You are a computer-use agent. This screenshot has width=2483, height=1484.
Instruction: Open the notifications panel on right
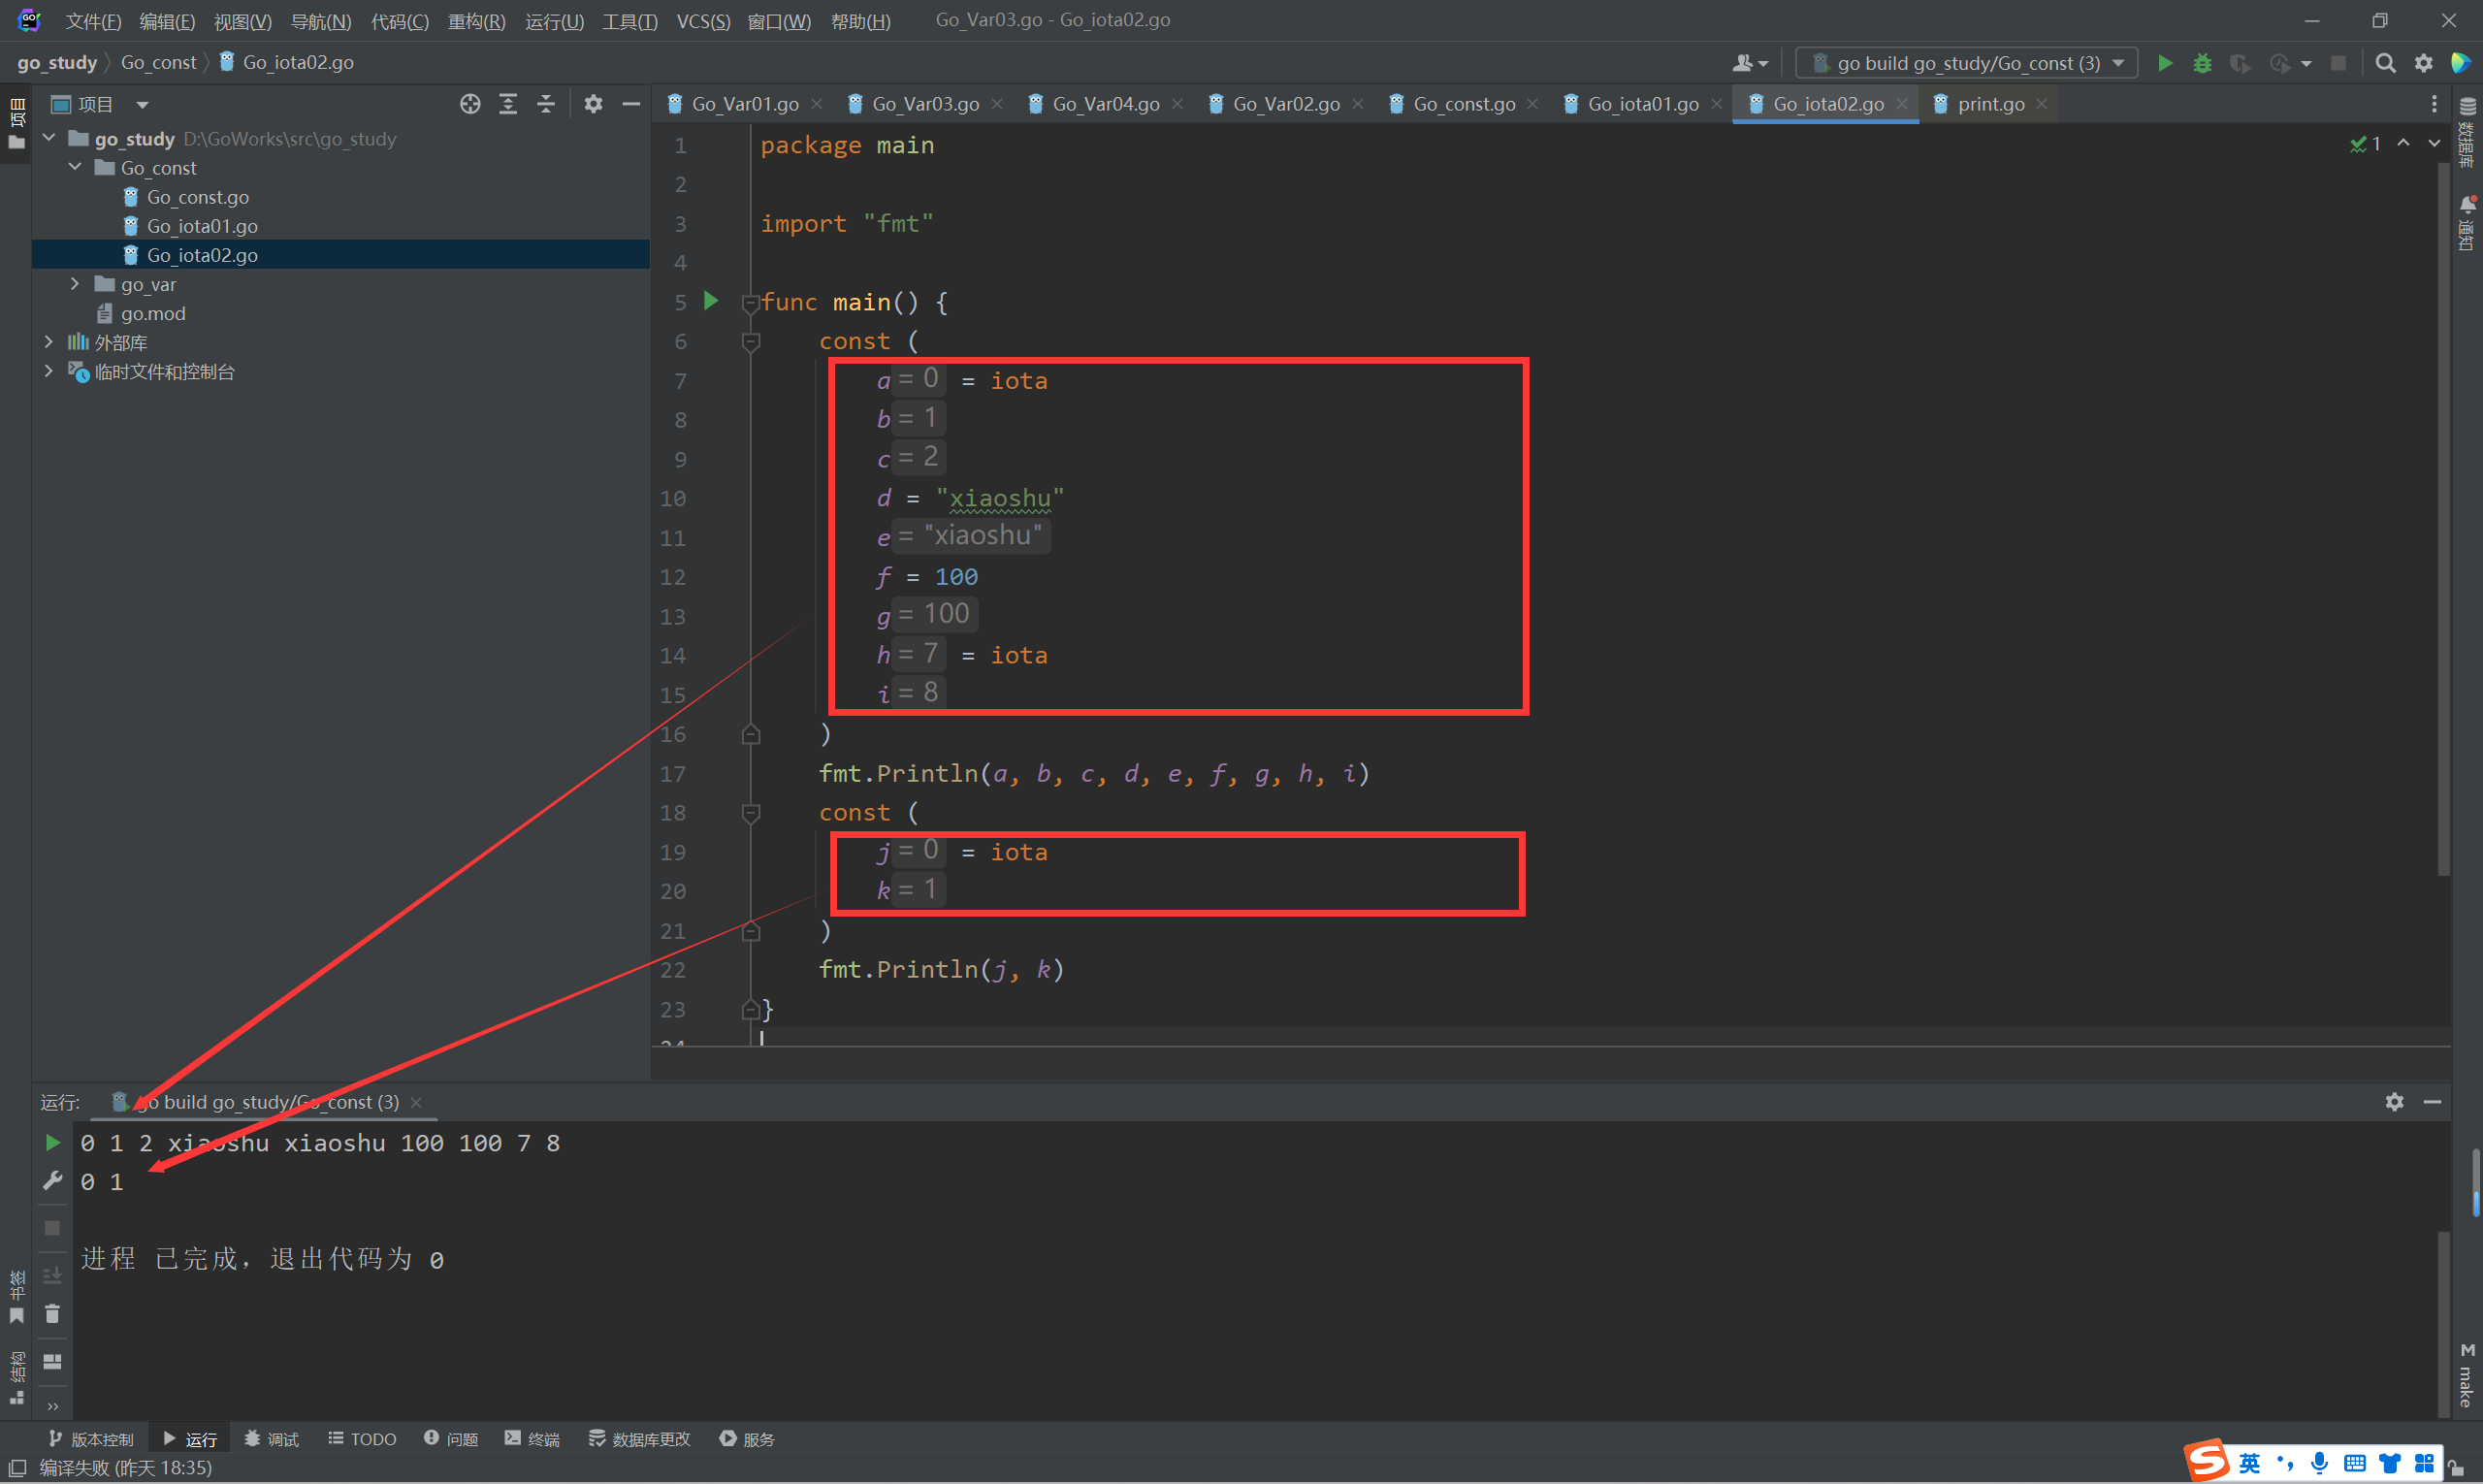point(2467,222)
